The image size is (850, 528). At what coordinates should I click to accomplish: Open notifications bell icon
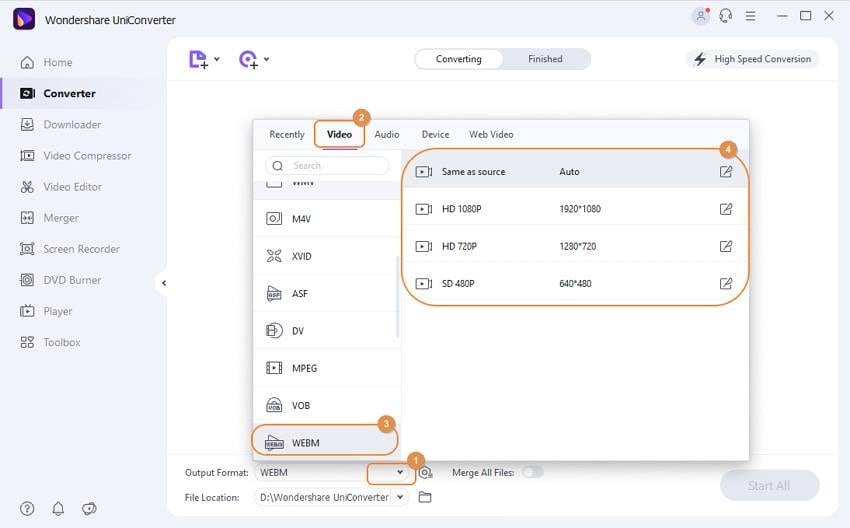tap(58, 508)
